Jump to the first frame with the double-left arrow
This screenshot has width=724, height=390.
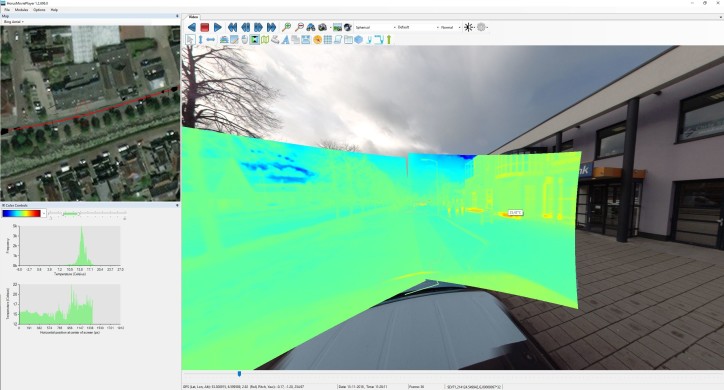click(x=232, y=27)
